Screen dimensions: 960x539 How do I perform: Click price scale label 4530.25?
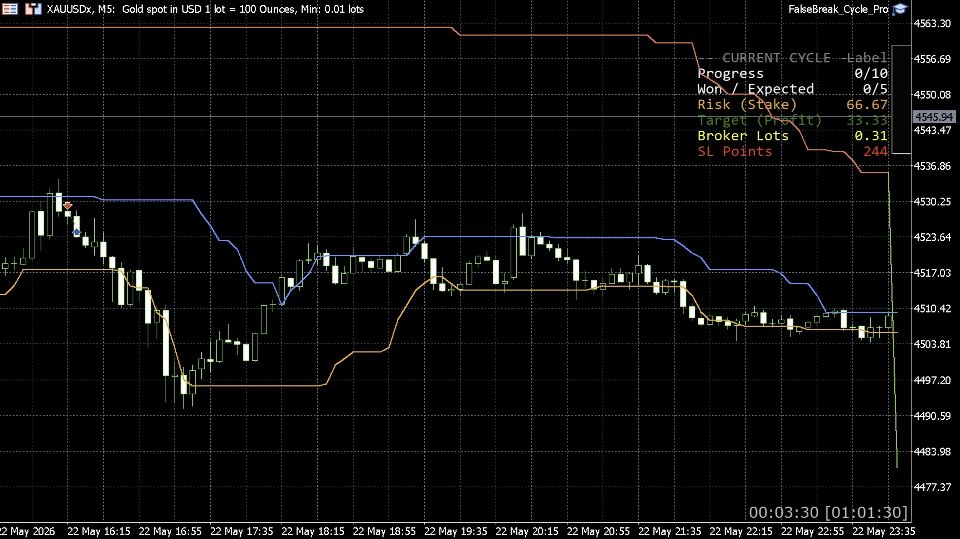point(932,202)
